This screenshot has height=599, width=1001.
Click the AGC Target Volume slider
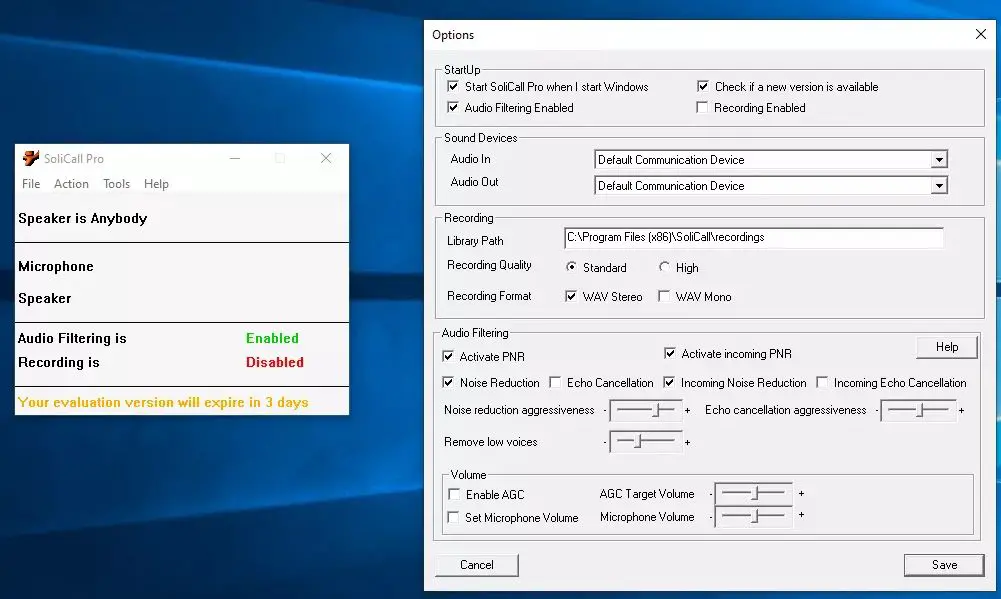[754, 493]
